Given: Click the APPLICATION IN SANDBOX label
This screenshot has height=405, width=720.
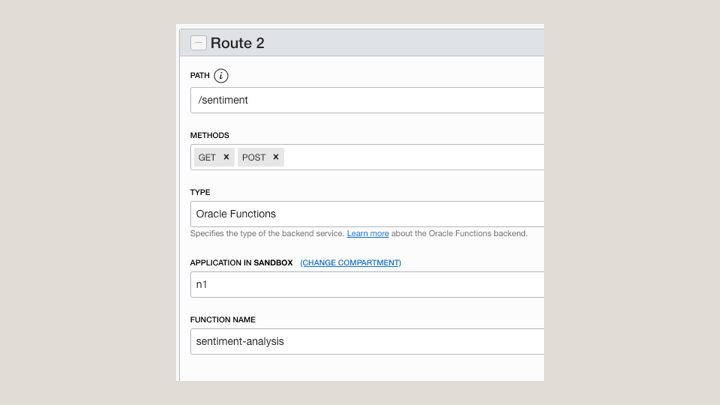Looking at the screenshot, I should pyautogui.click(x=241, y=263).
